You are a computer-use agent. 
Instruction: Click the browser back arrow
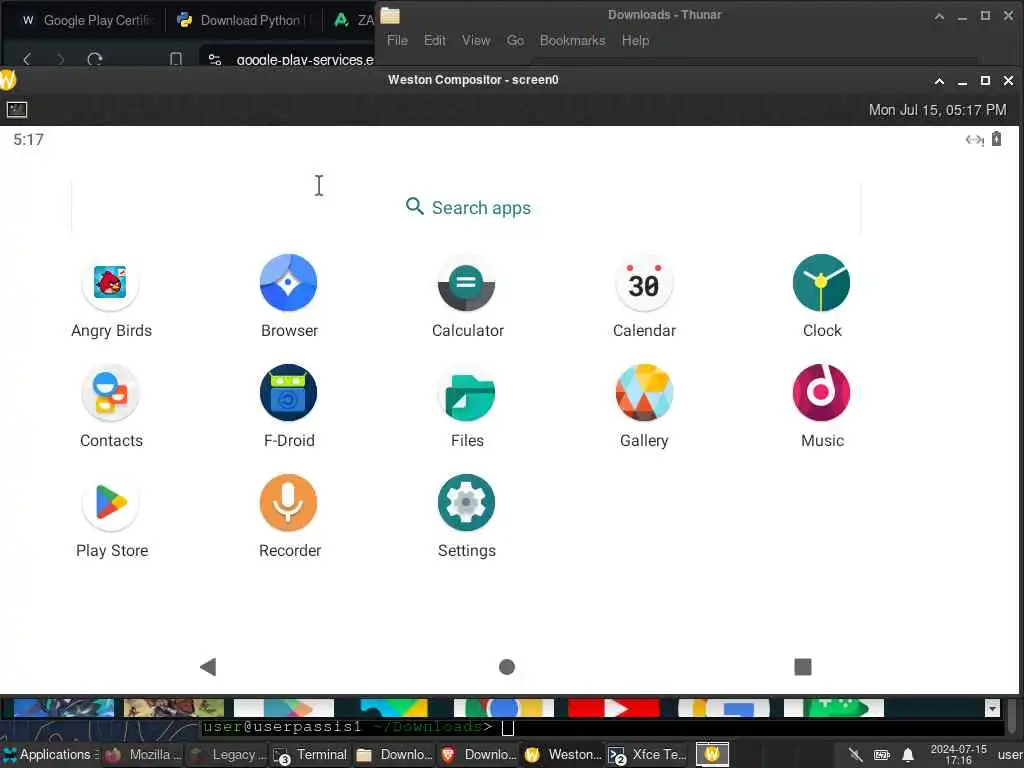coord(27,59)
